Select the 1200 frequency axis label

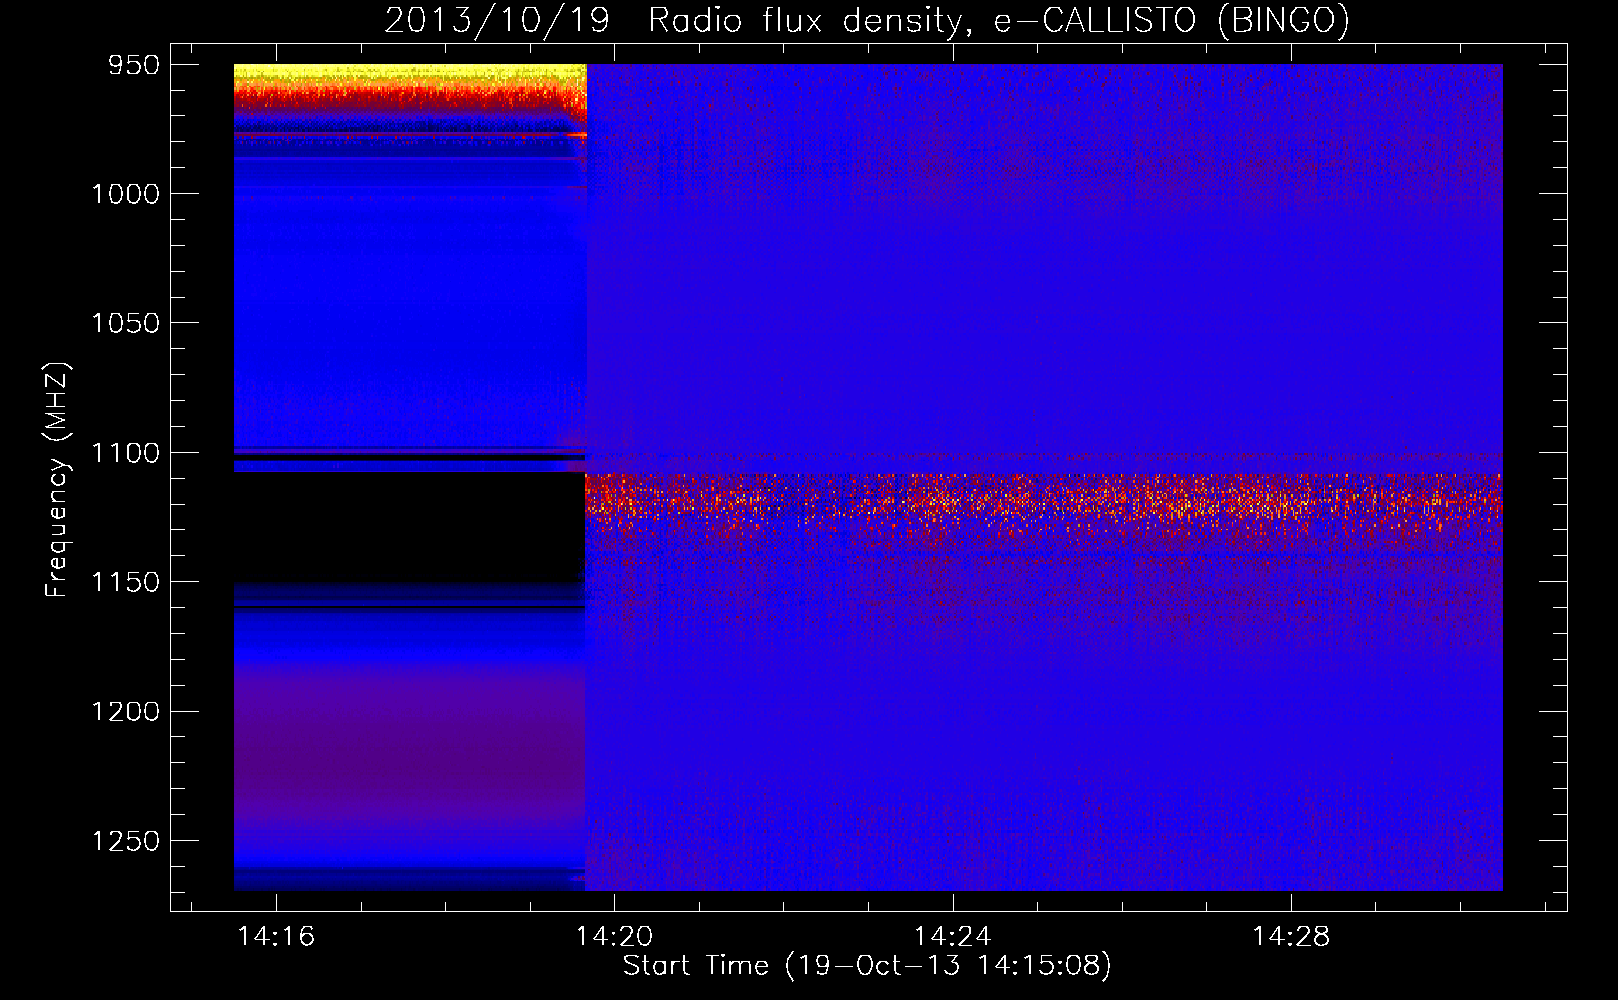click(x=125, y=711)
